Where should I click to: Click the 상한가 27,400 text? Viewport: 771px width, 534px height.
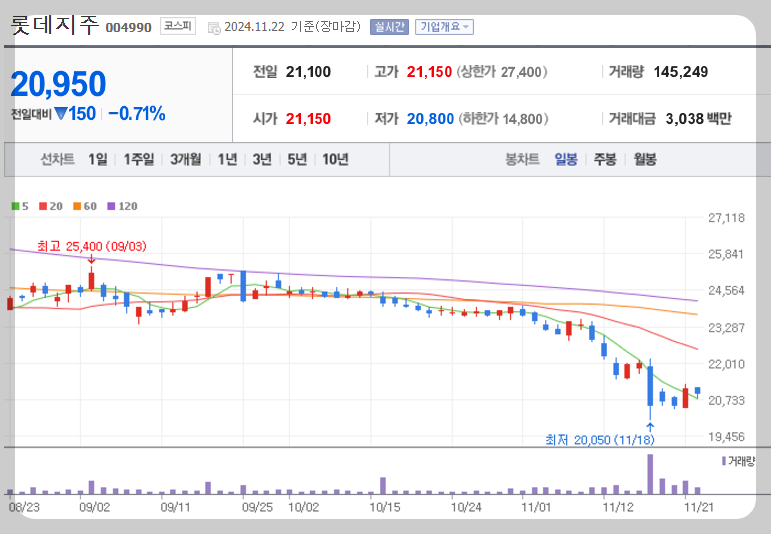click(x=502, y=72)
